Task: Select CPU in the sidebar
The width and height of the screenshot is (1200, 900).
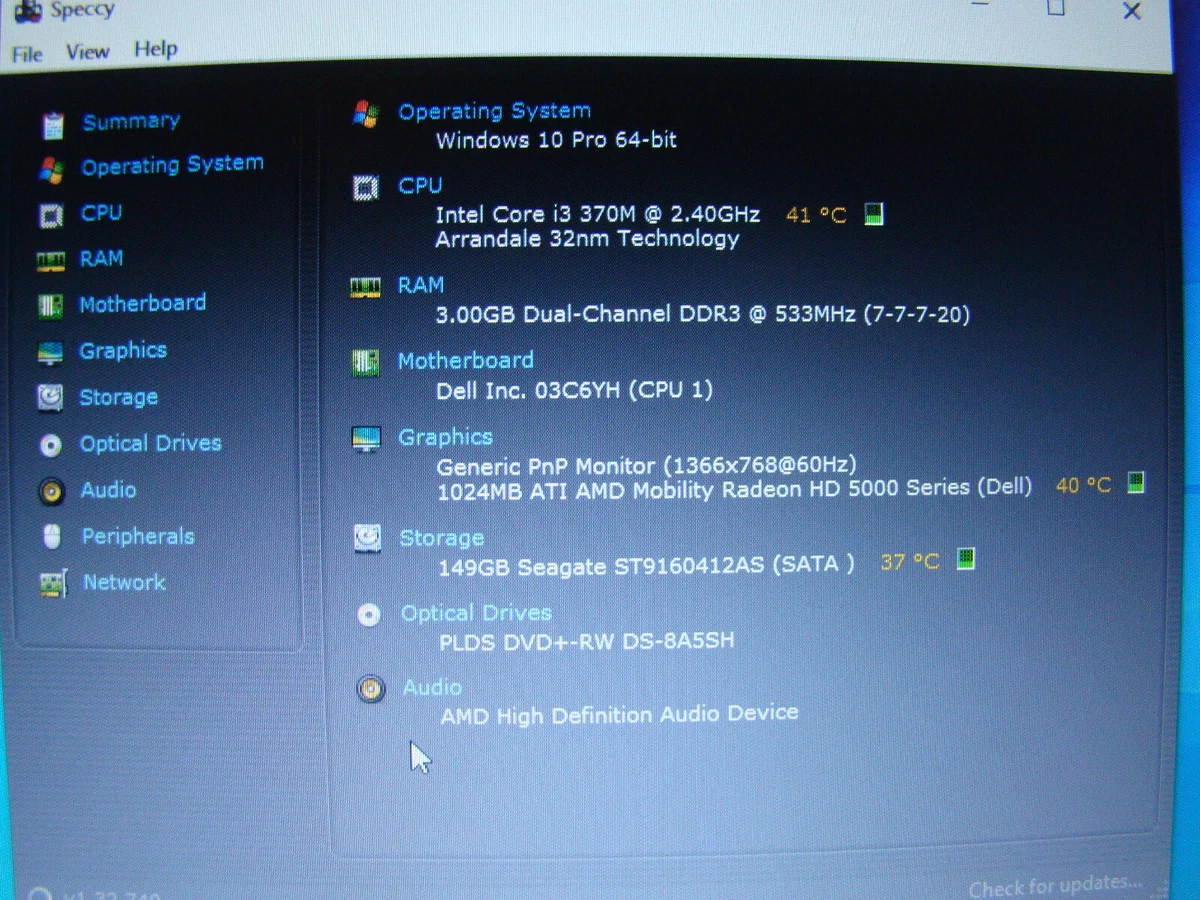Action: point(101,213)
